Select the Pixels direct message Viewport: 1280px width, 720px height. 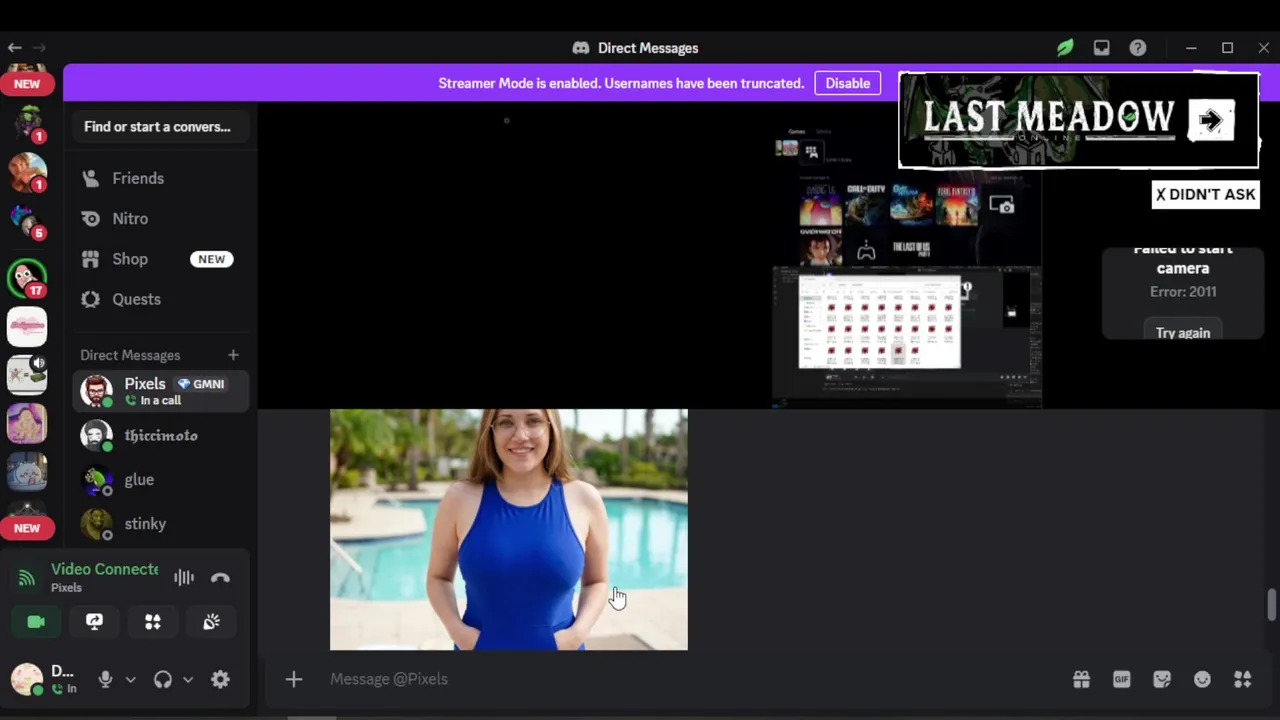160,391
